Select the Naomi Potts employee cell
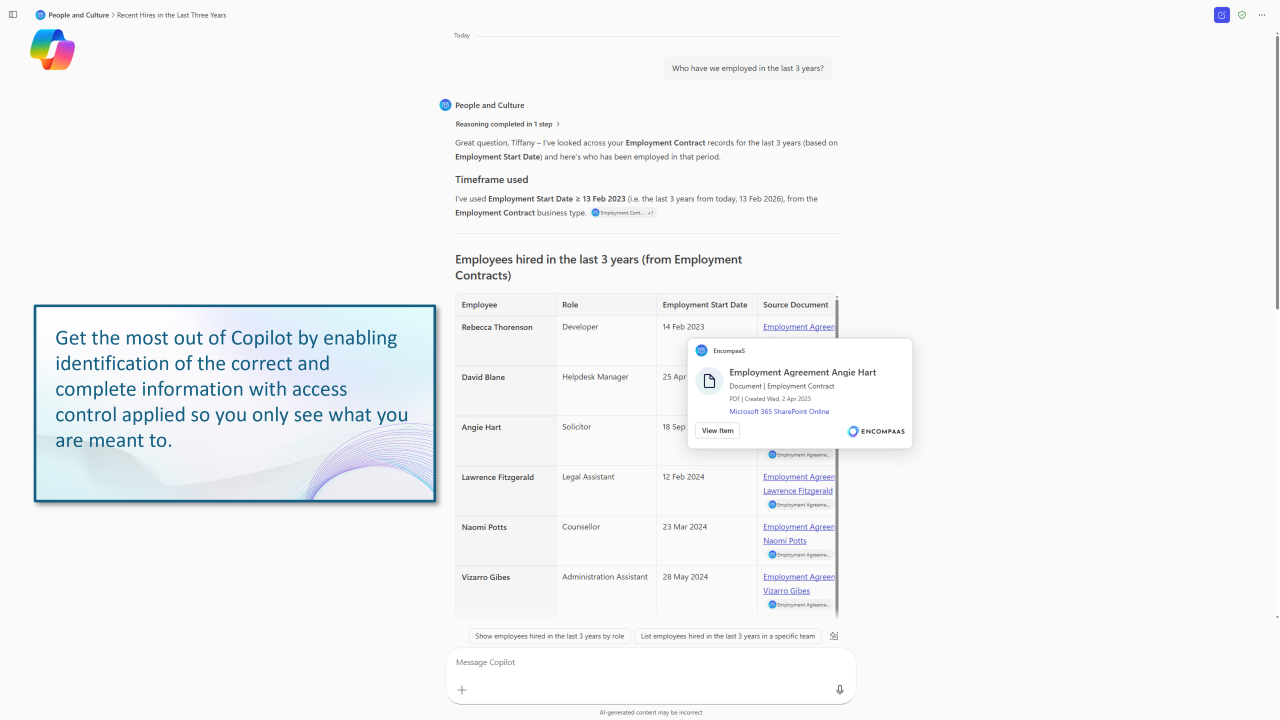The height and width of the screenshot is (720, 1280). [x=506, y=541]
